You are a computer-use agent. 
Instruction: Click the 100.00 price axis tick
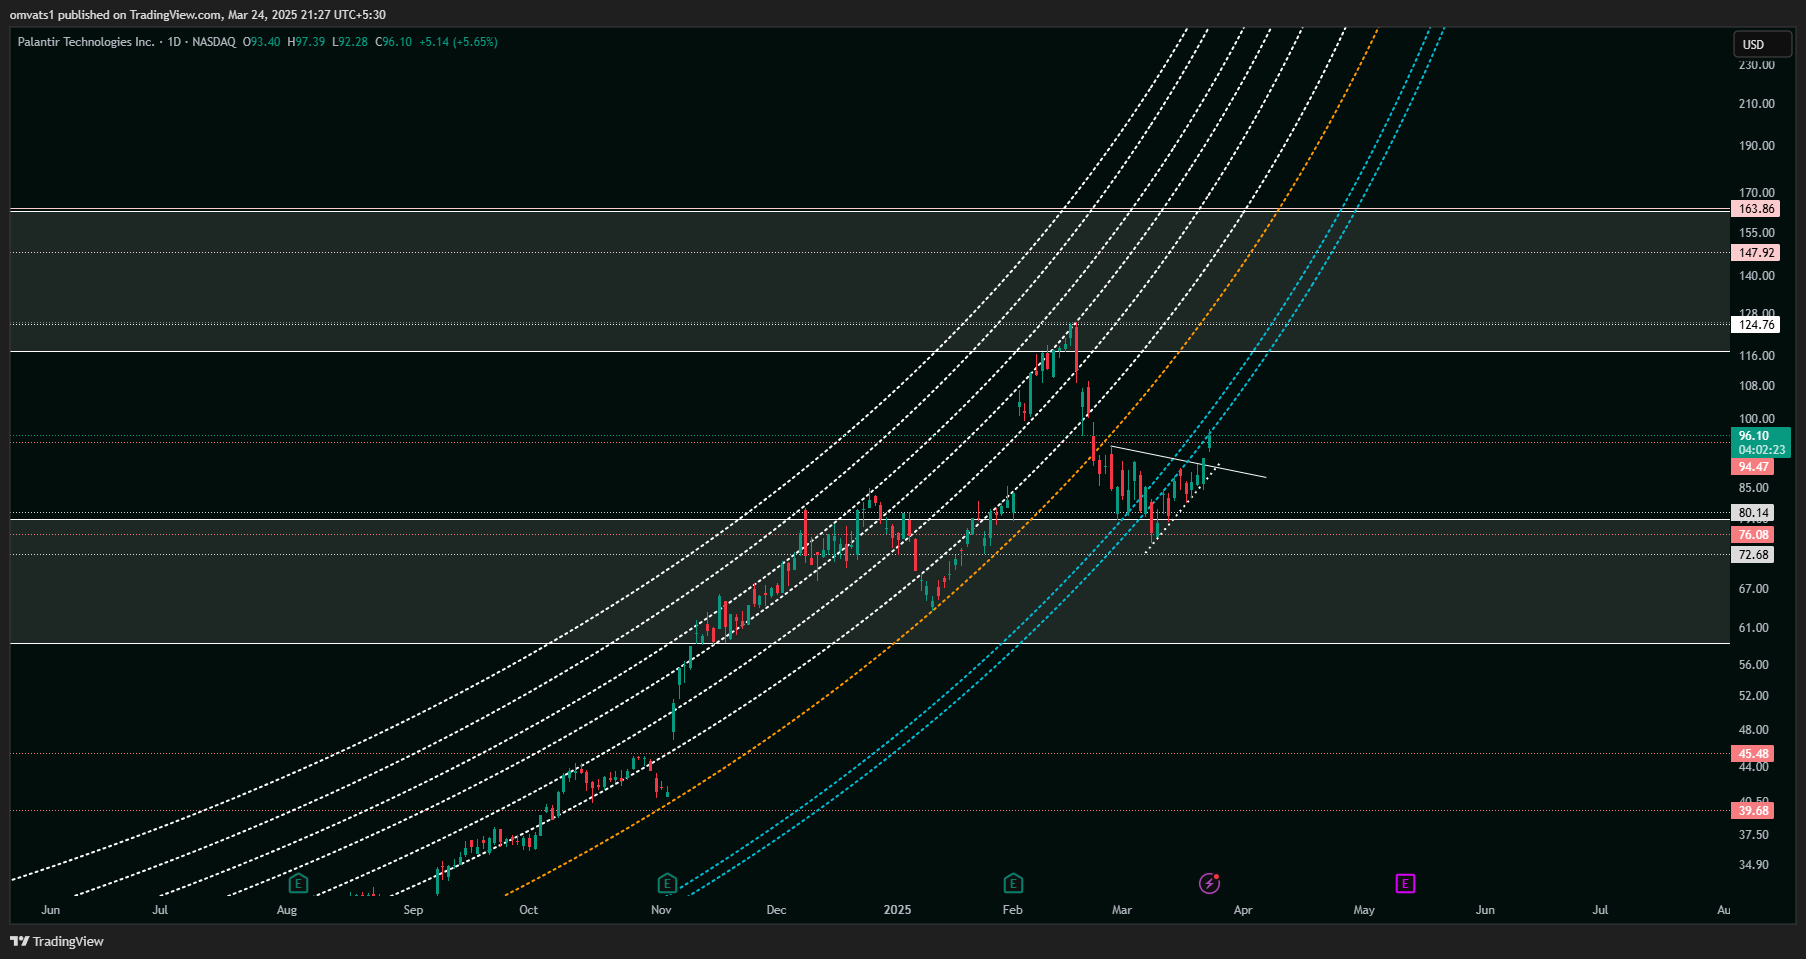coord(1757,419)
